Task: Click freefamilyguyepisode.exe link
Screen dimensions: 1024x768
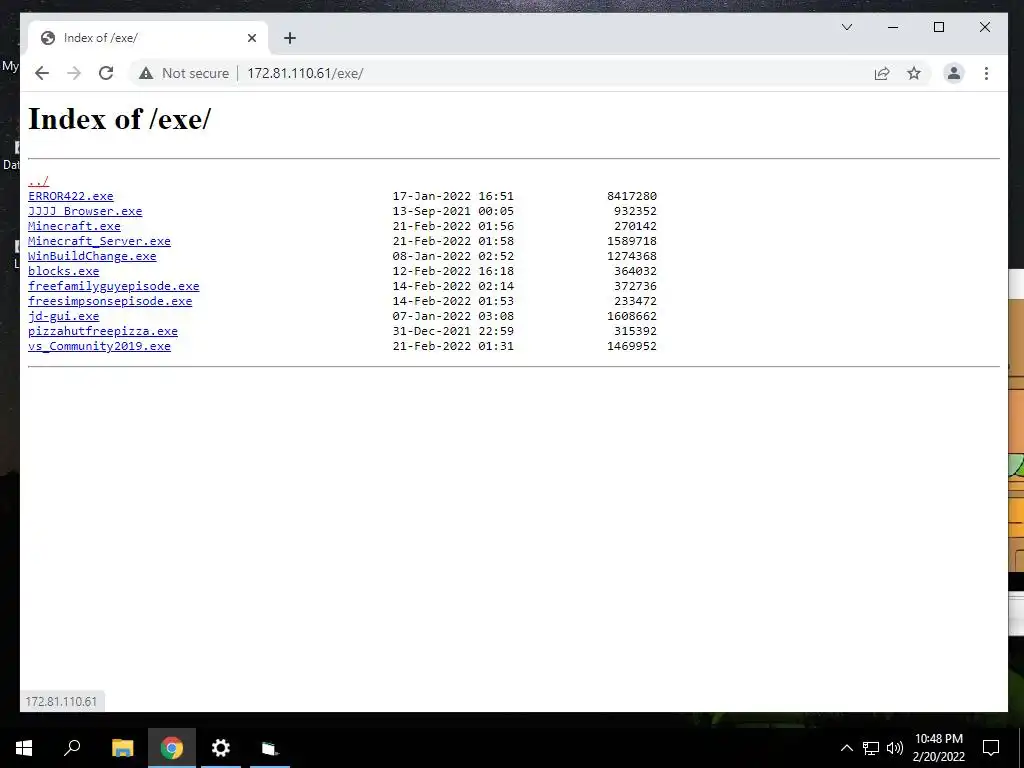Action: (x=114, y=286)
